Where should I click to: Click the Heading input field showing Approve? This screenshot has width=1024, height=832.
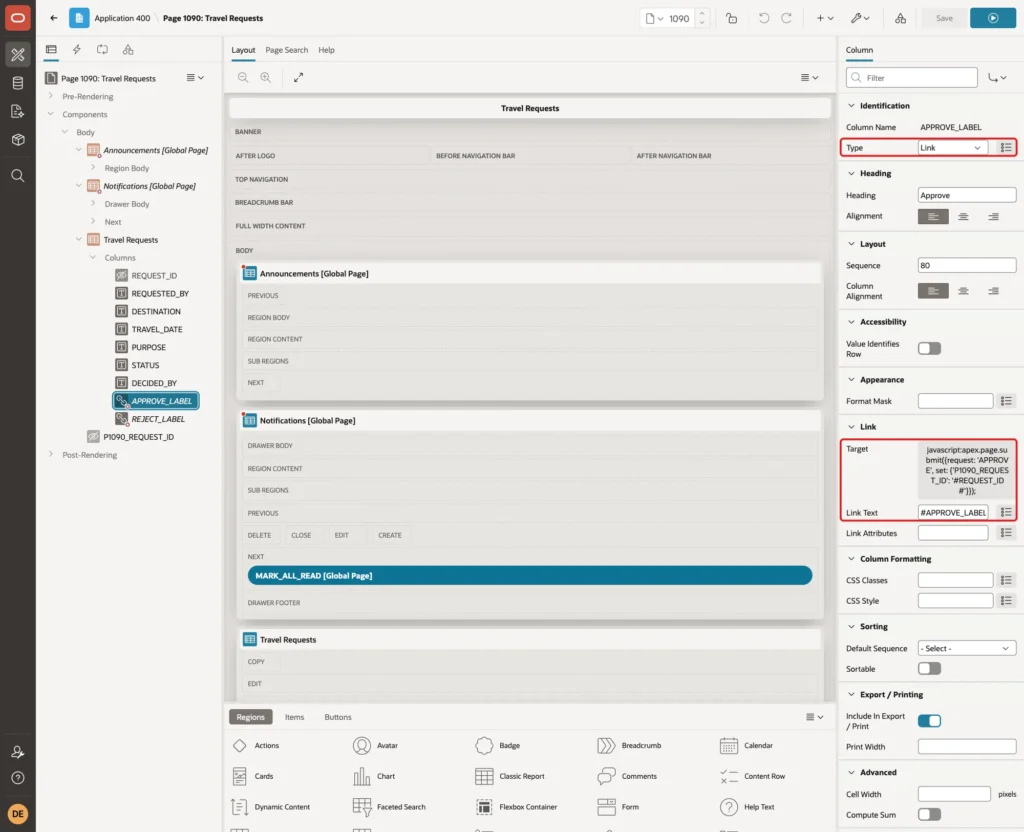click(x=967, y=195)
